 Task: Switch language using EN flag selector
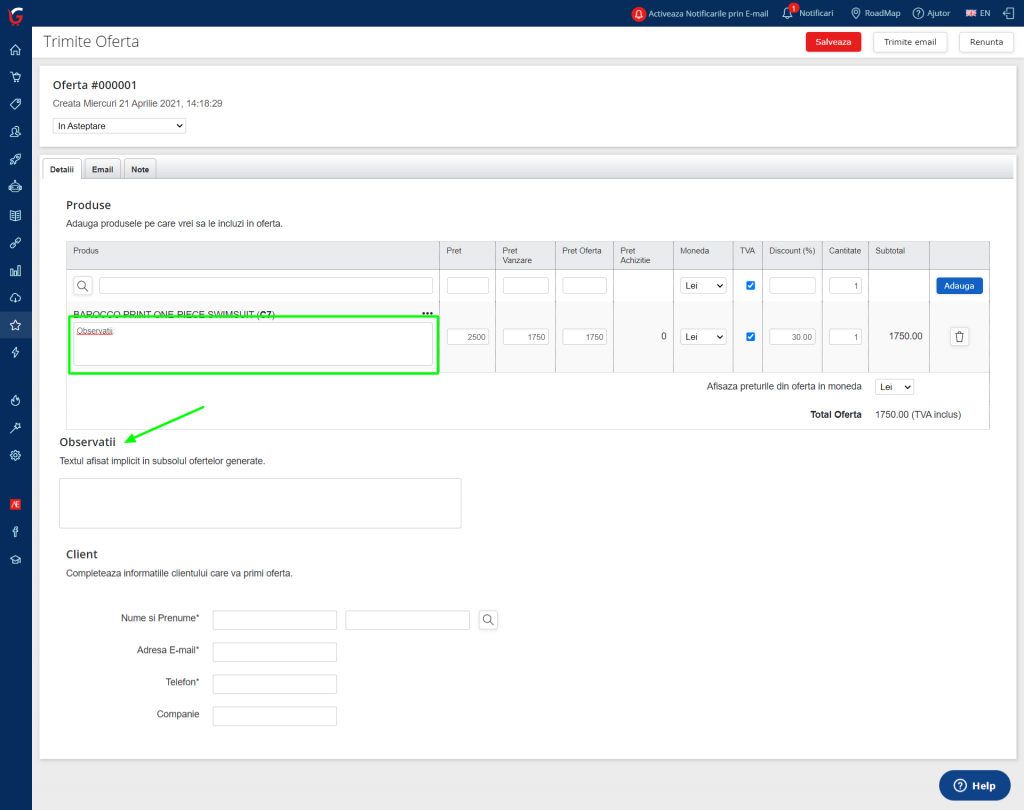(x=978, y=13)
